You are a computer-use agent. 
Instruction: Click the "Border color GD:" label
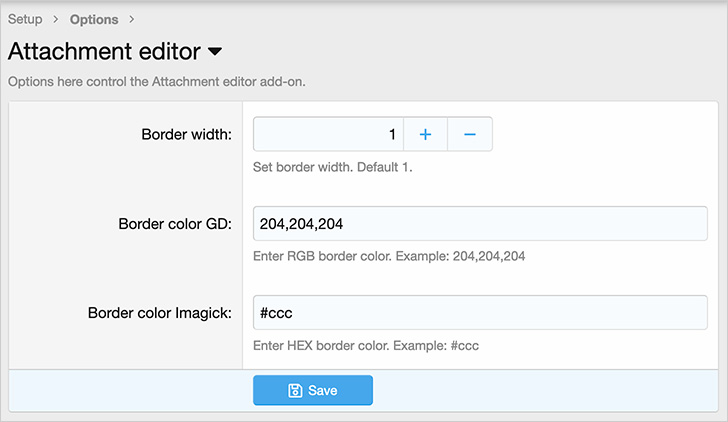coord(175,223)
